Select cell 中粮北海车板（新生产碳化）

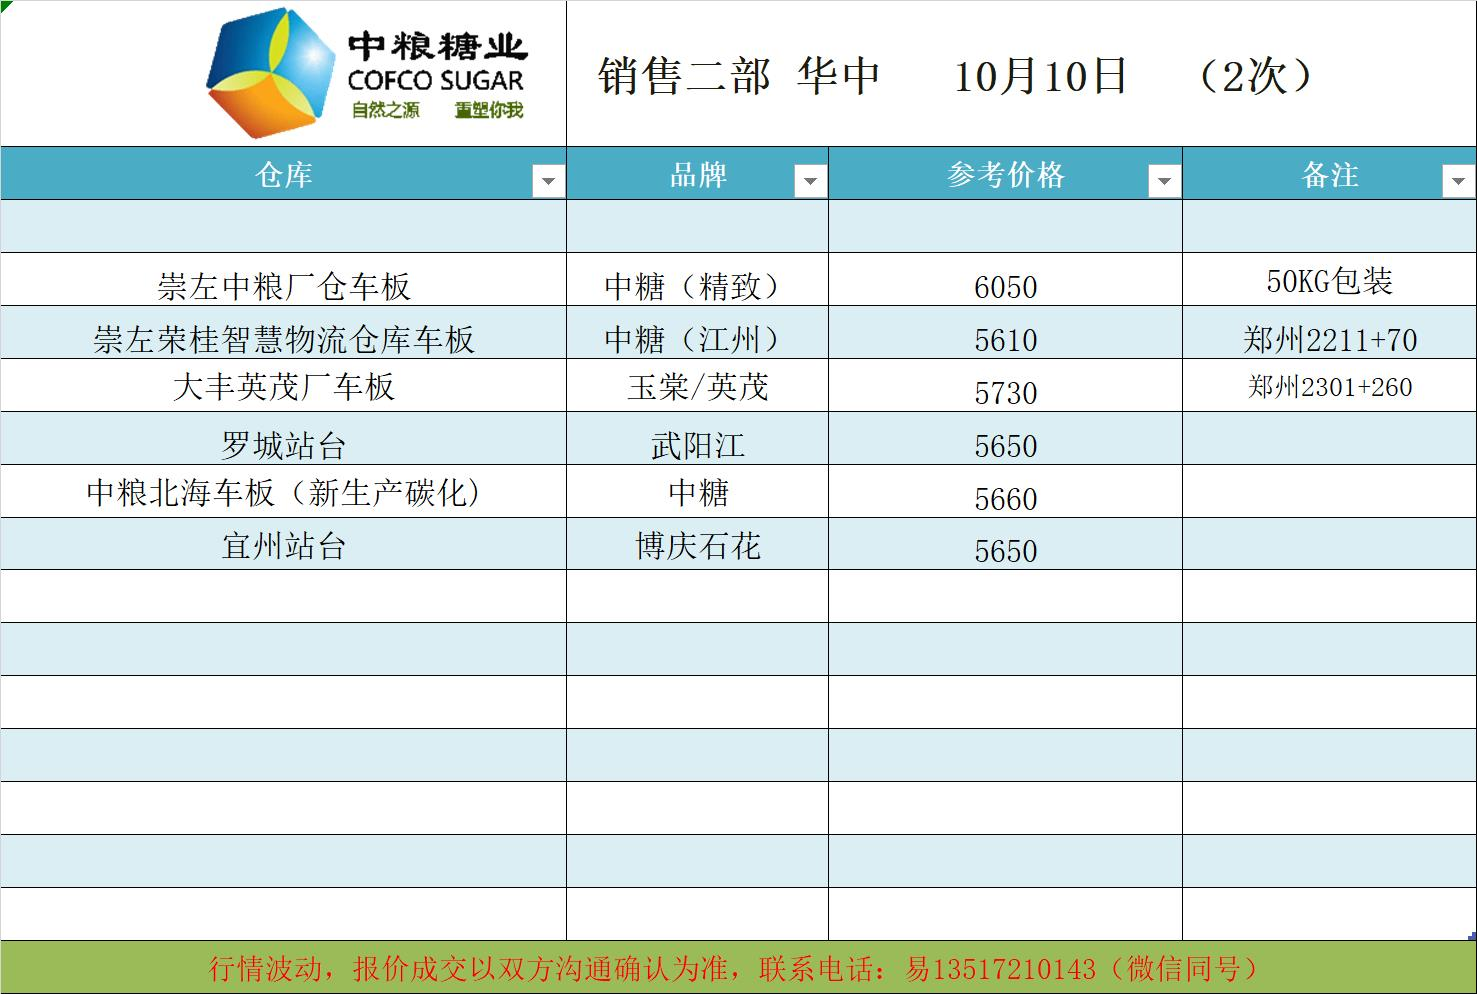[x=284, y=493]
